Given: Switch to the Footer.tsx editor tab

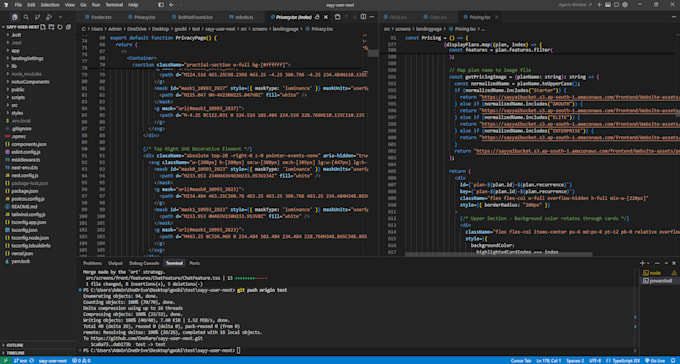Looking at the screenshot, I should click(x=99, y=17).
